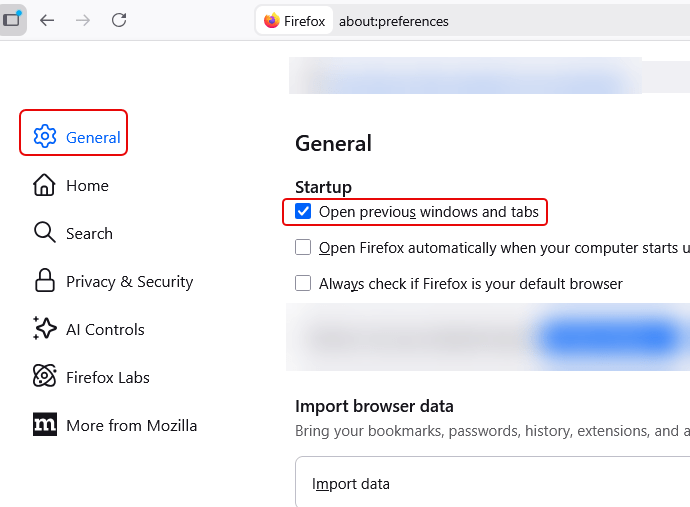The image size is (690, 507).
Task: Go back using the back arrow
Action: pos(47,20)
